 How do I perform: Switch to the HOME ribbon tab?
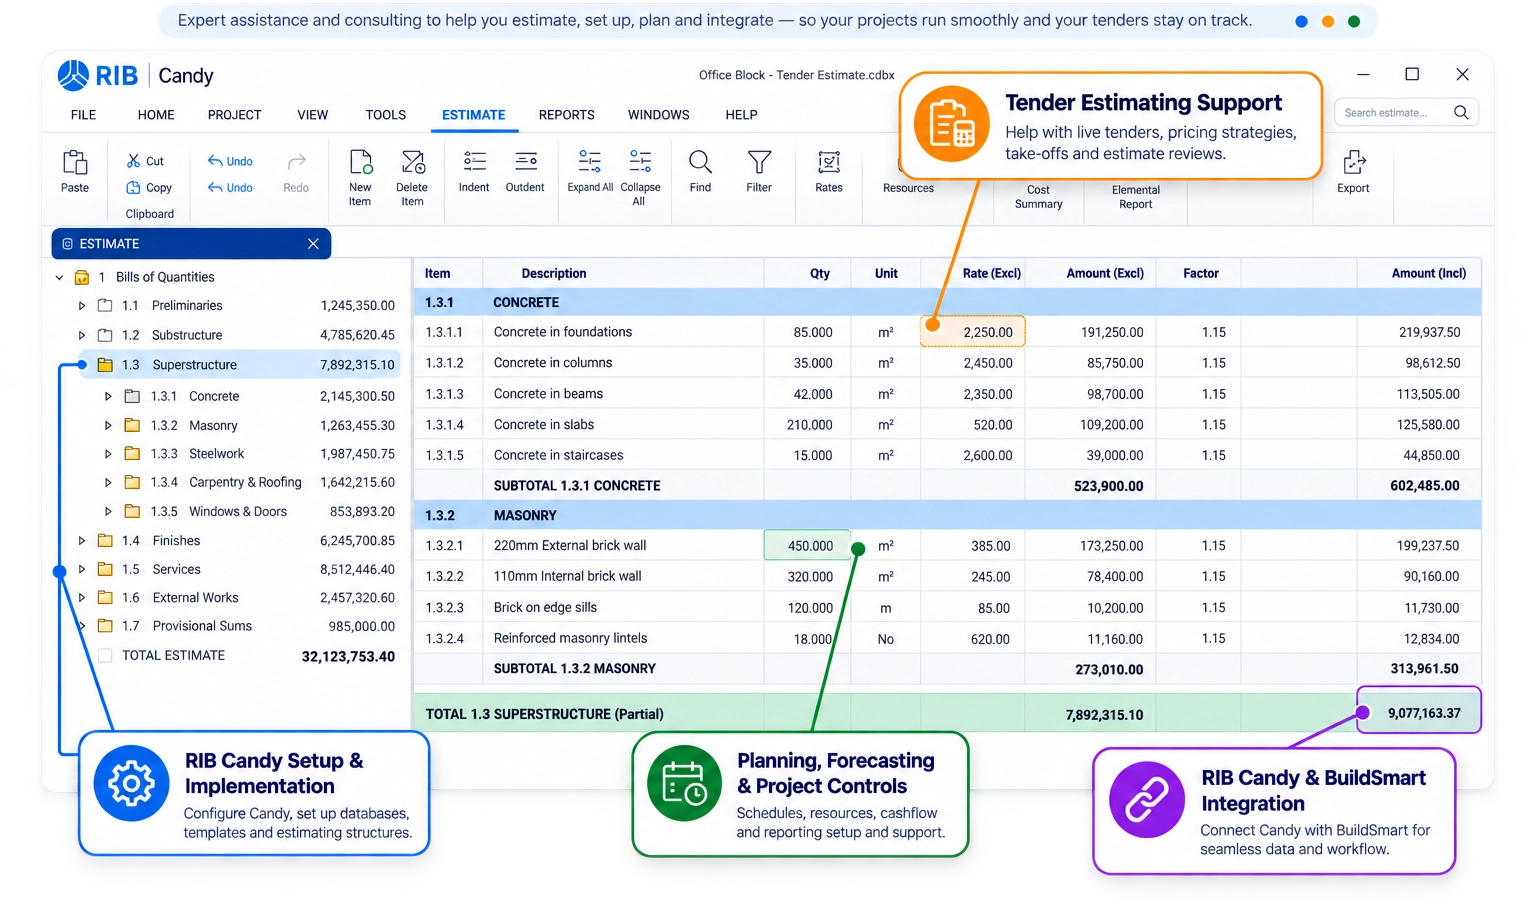(156, 115)
